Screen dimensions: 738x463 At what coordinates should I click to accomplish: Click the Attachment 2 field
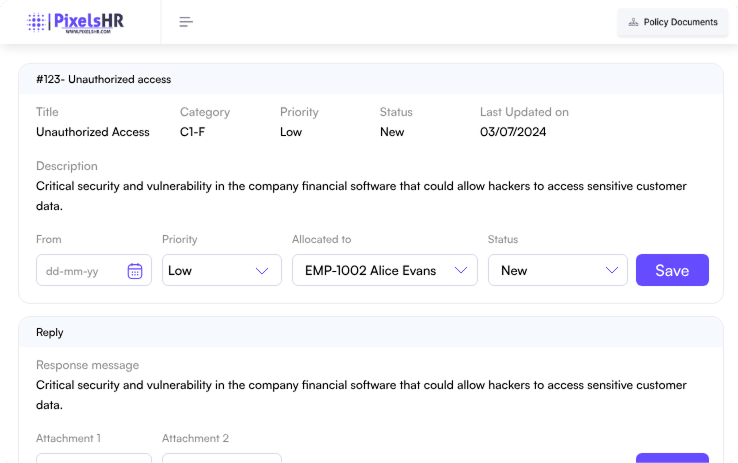point(221,458)
